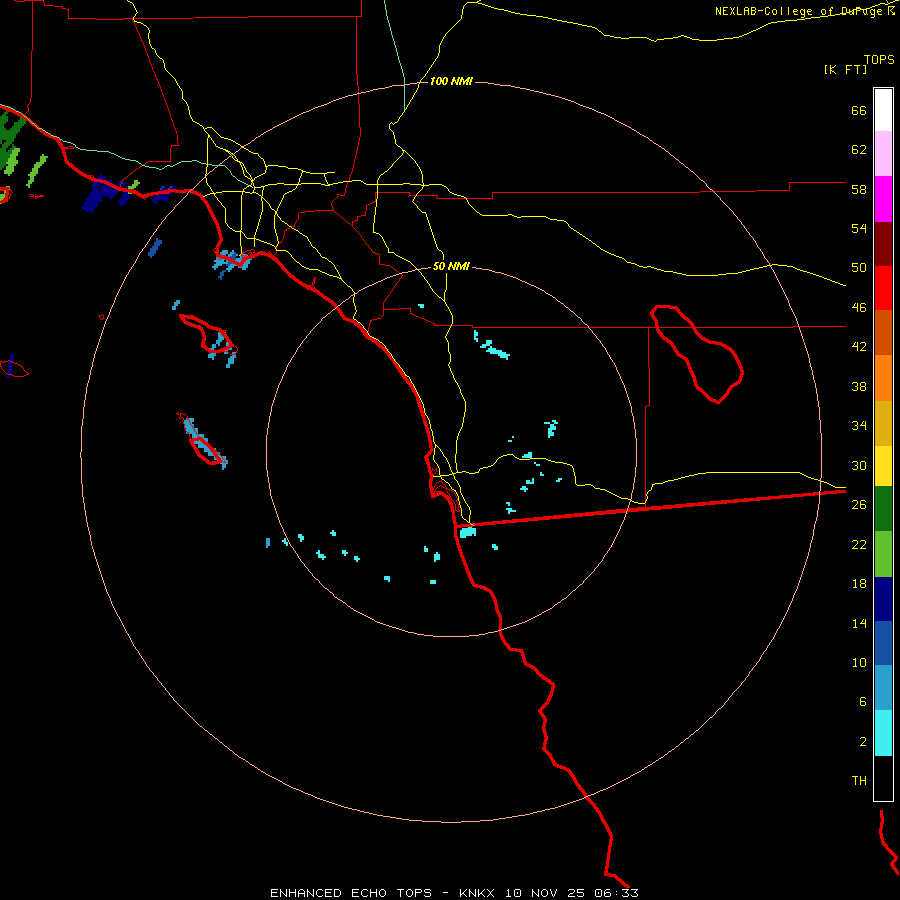
Task: Click the 50 NMI range ring label
Action: pos(451,266)
